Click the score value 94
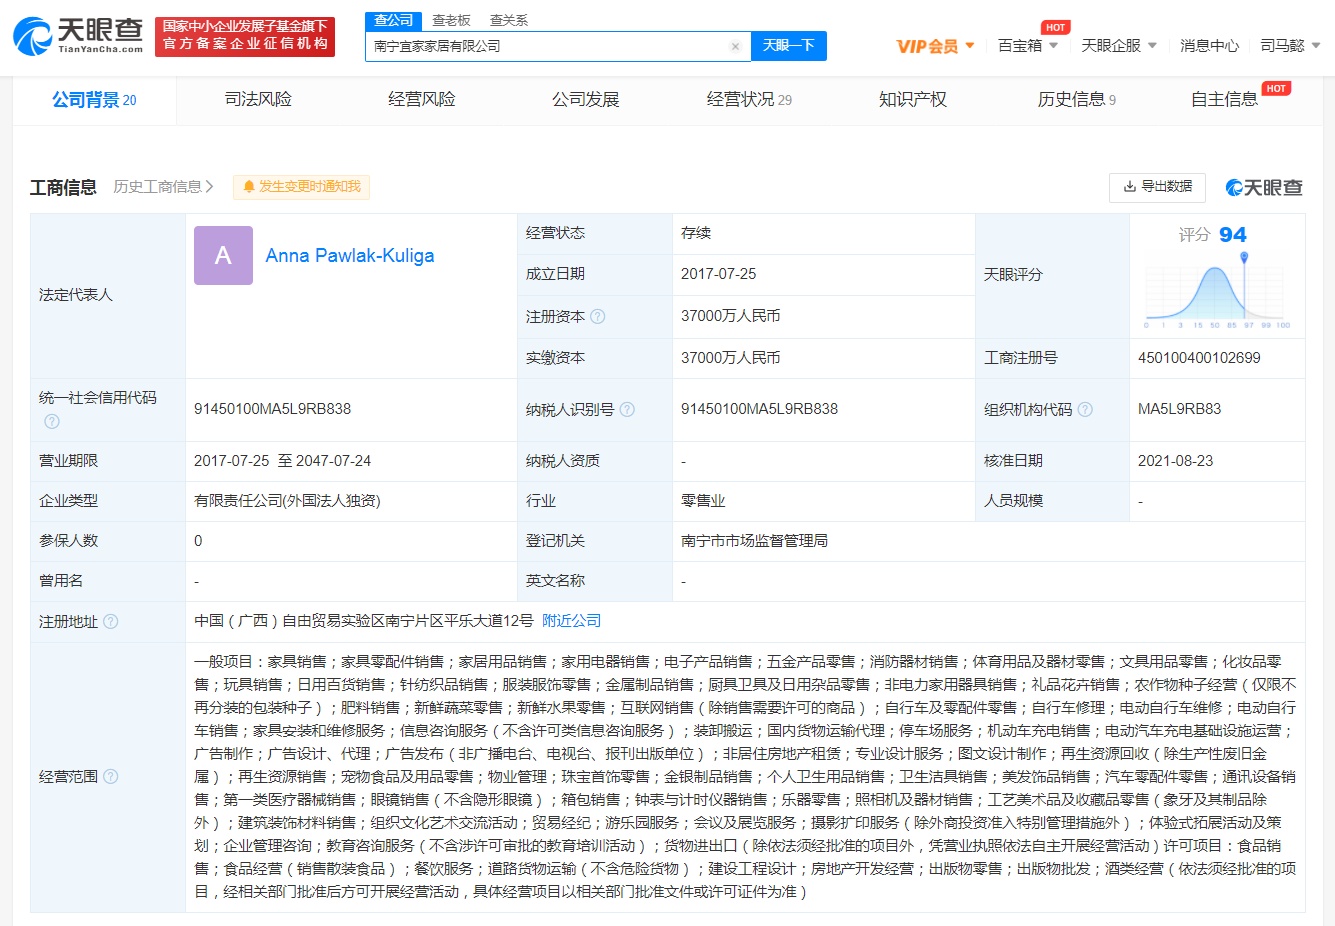1335x926 pixels. tap(1232, 235)
